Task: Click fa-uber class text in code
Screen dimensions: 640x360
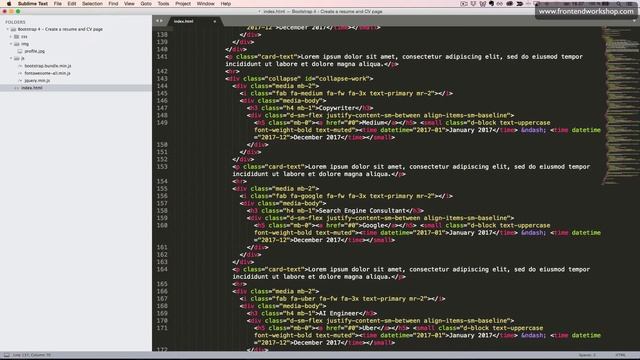Action: point(302,299)
